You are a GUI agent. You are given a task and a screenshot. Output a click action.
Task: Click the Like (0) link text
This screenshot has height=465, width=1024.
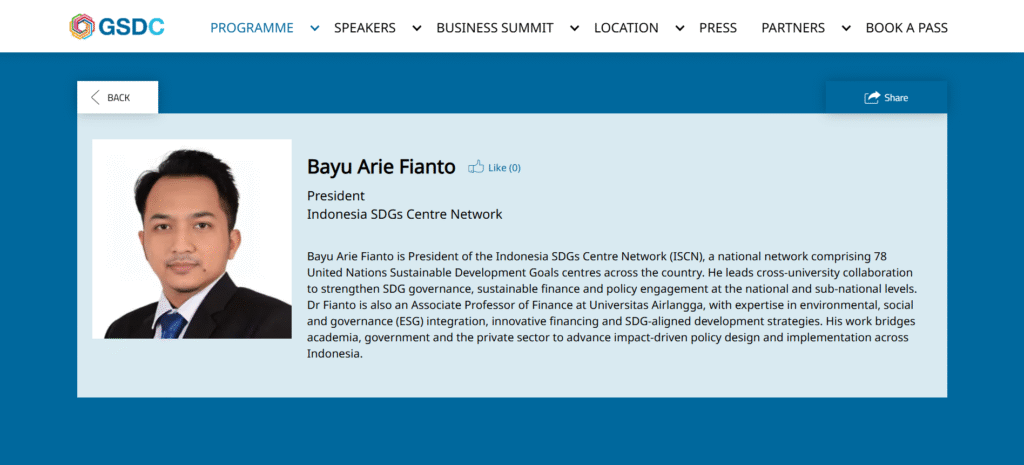(x=504, y=168)
